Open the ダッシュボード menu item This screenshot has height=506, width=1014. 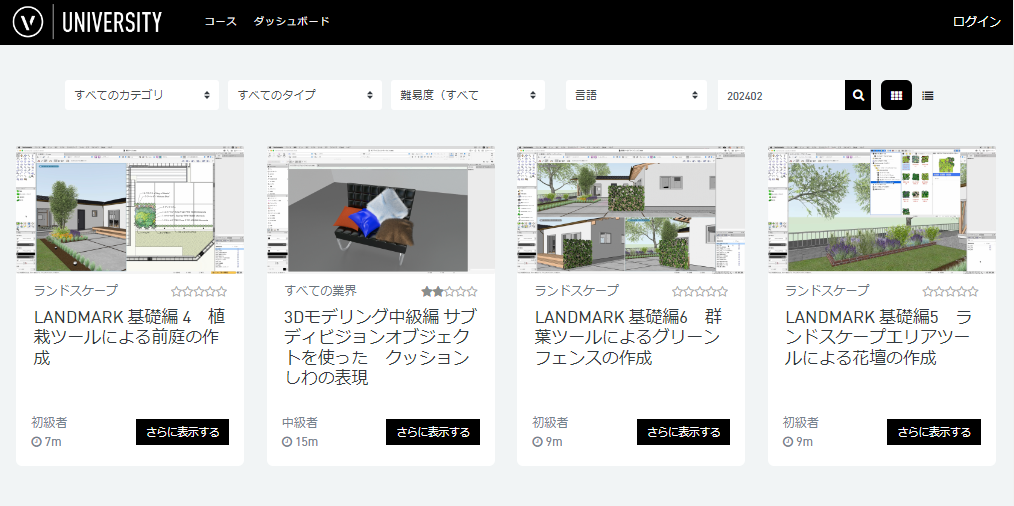pos(291,21)
